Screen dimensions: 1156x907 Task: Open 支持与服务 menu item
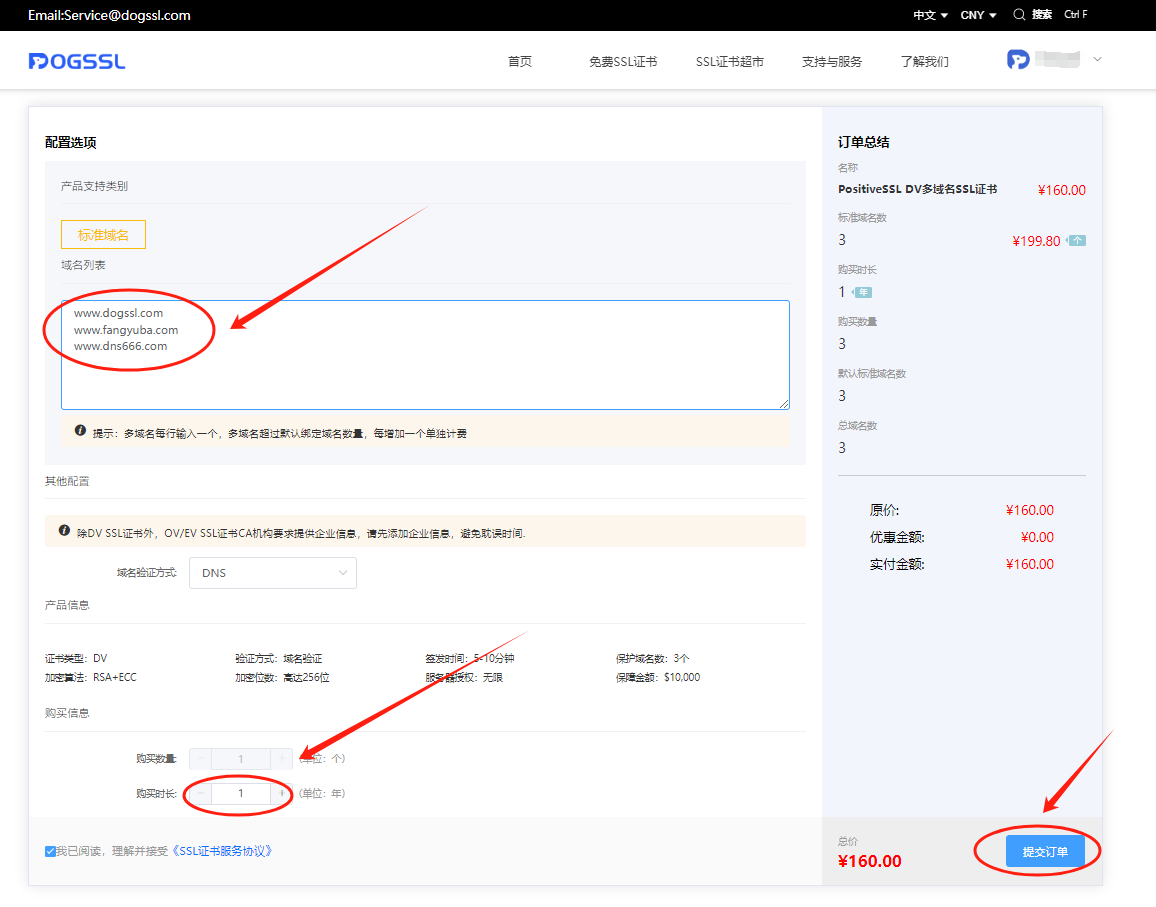832,61
